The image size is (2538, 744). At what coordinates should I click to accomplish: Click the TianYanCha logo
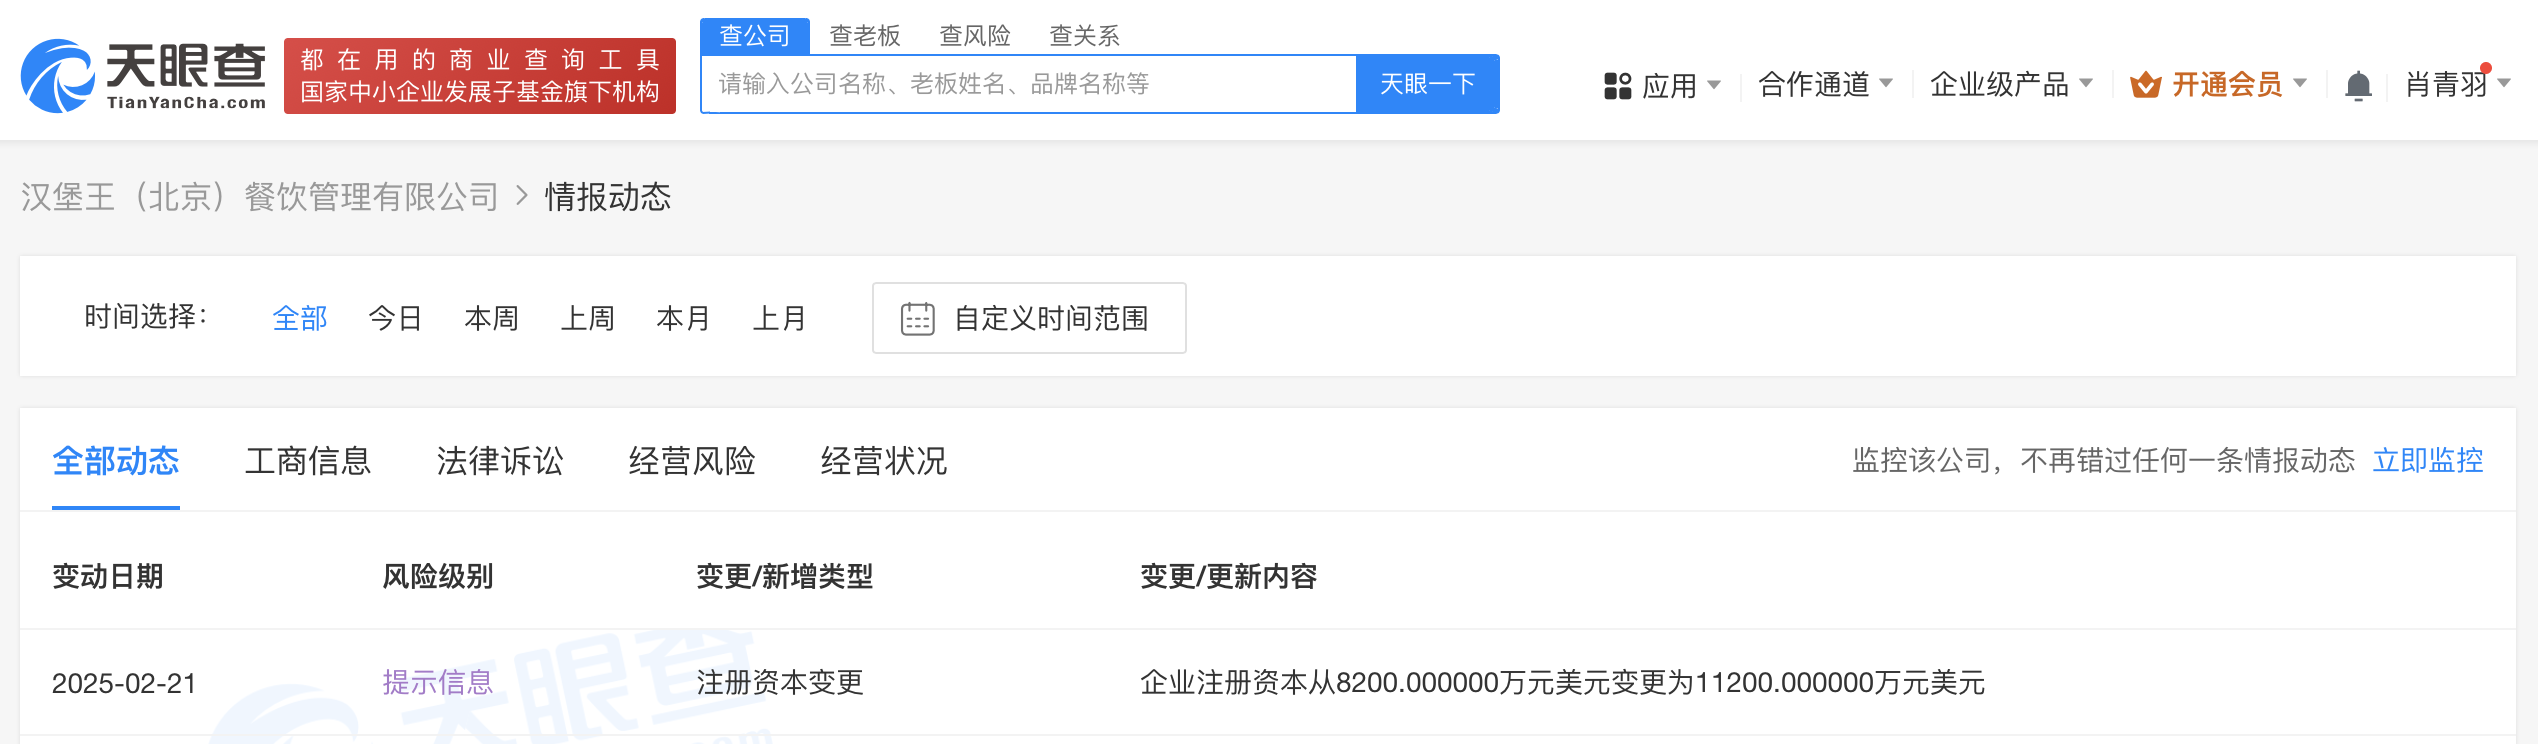(144, 76)
